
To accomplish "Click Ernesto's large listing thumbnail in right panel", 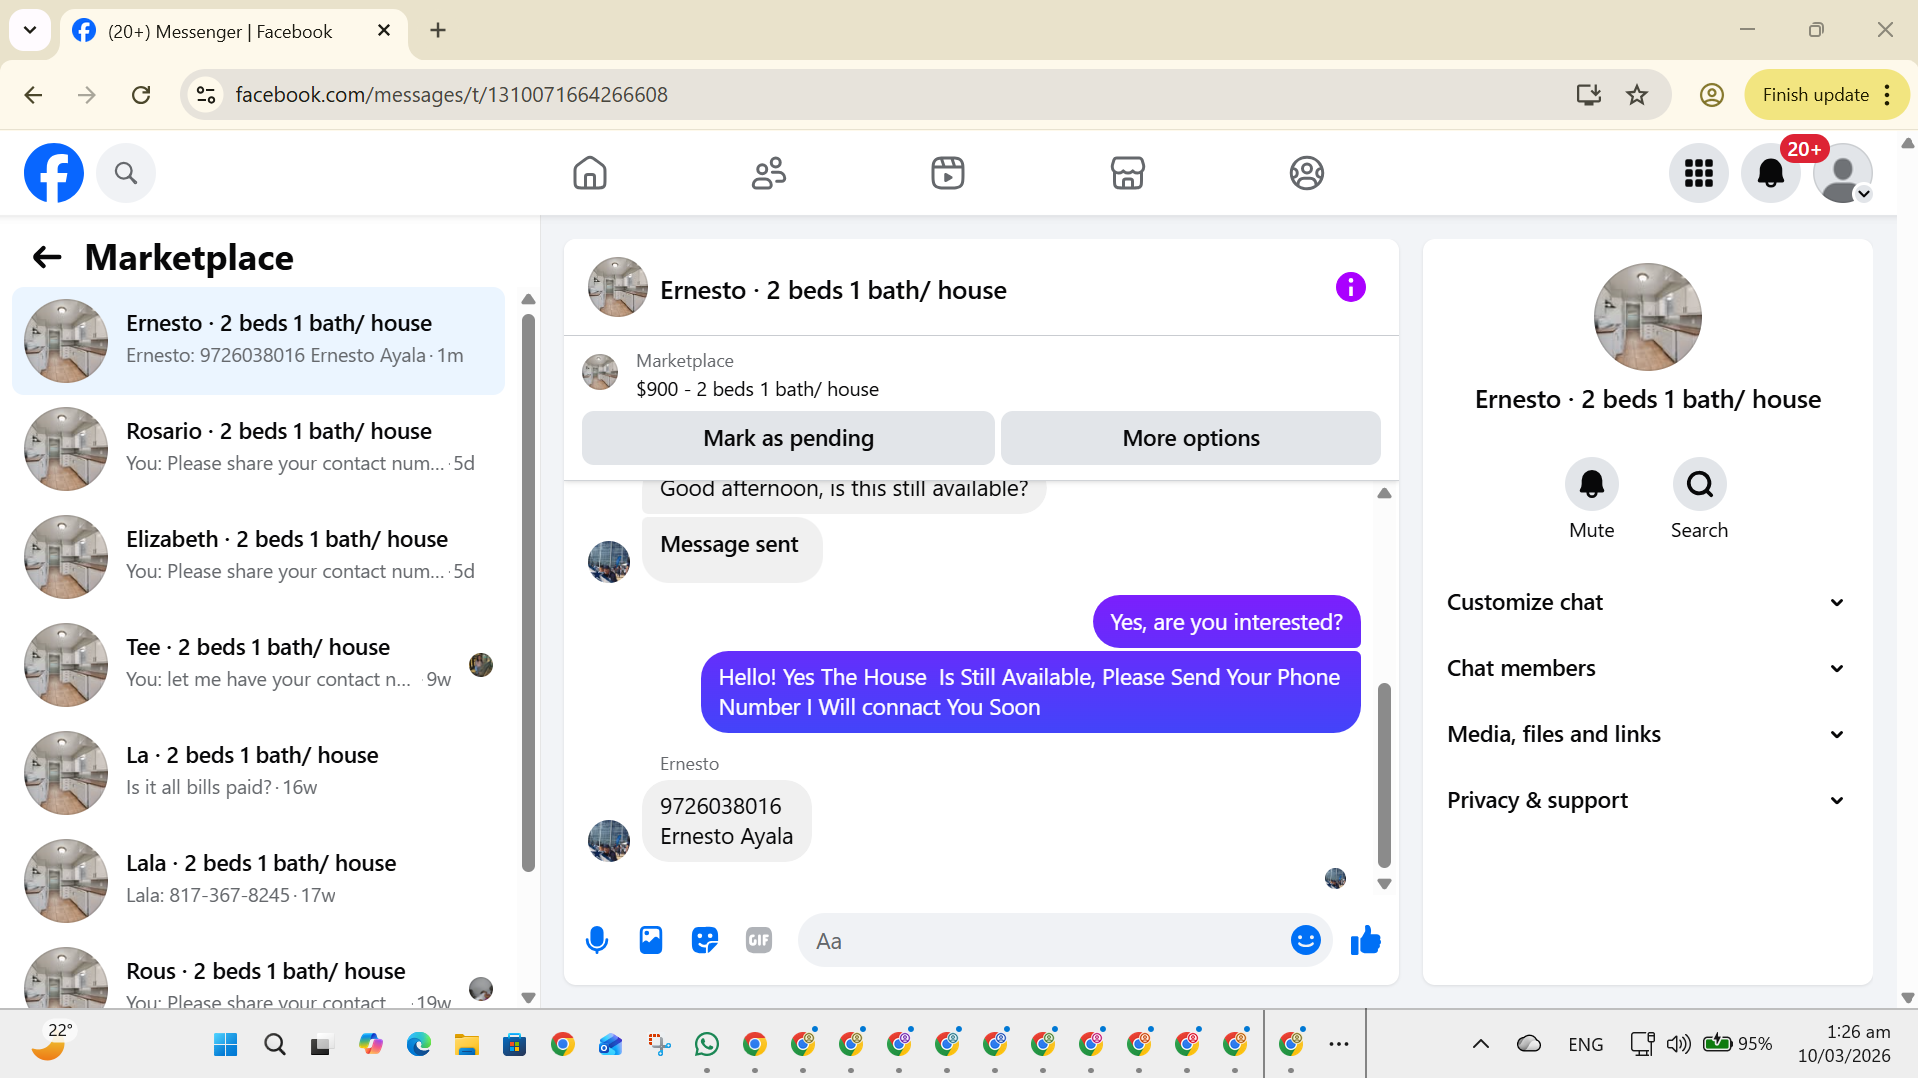I will 1647,317.
